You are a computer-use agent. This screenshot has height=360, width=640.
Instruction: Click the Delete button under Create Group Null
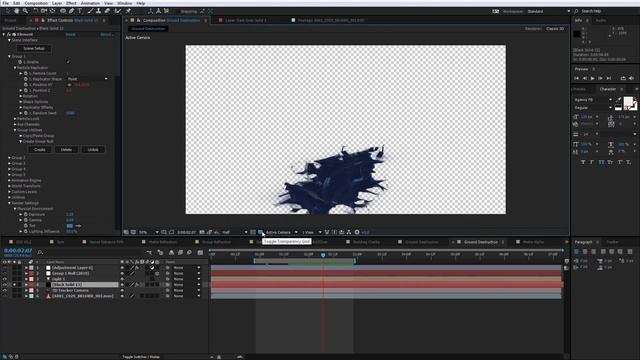66,149
